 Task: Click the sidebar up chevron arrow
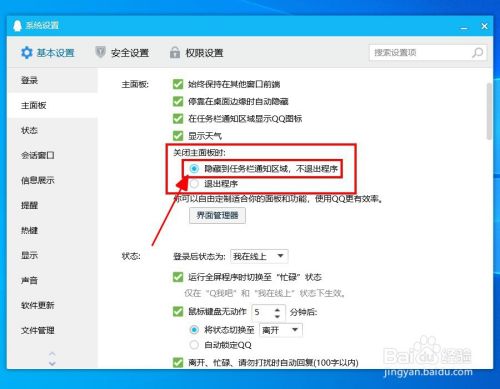[x=52, y=354]
